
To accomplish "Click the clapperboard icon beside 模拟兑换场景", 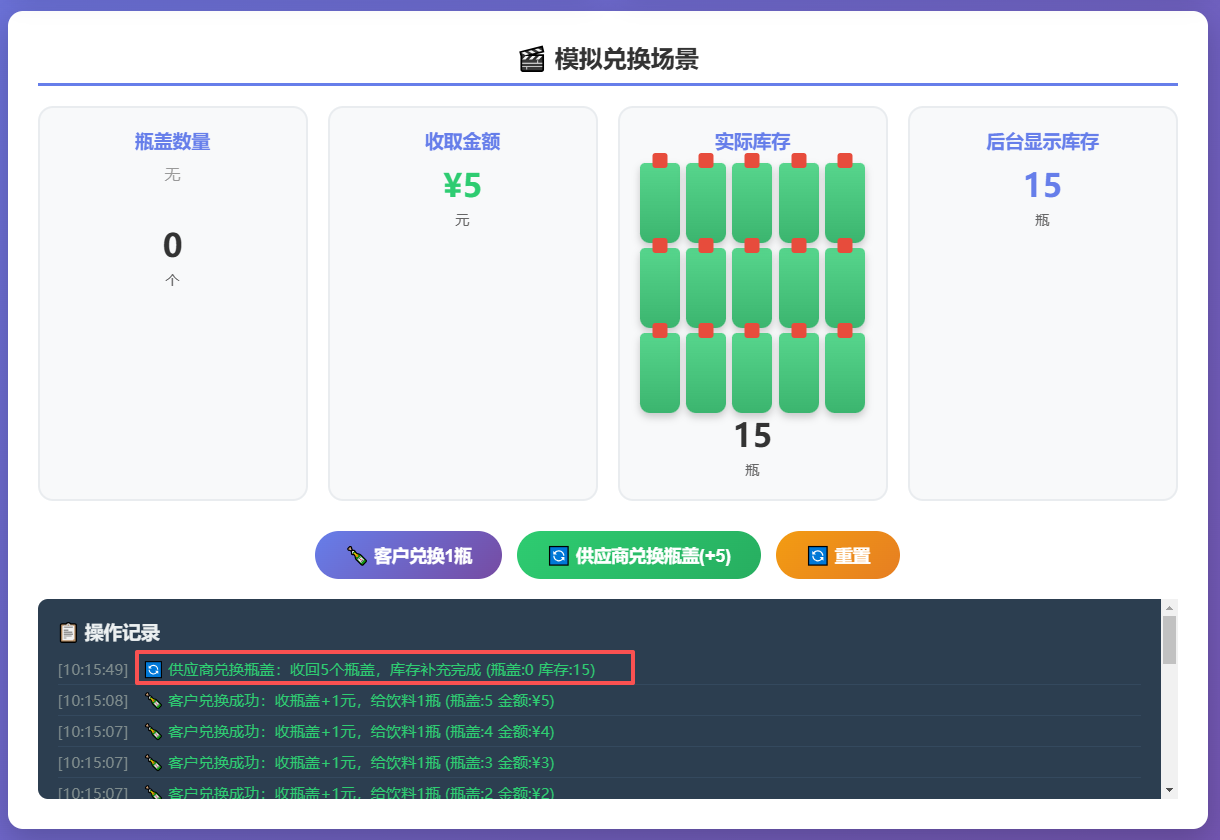I will [x=532, y=60].
